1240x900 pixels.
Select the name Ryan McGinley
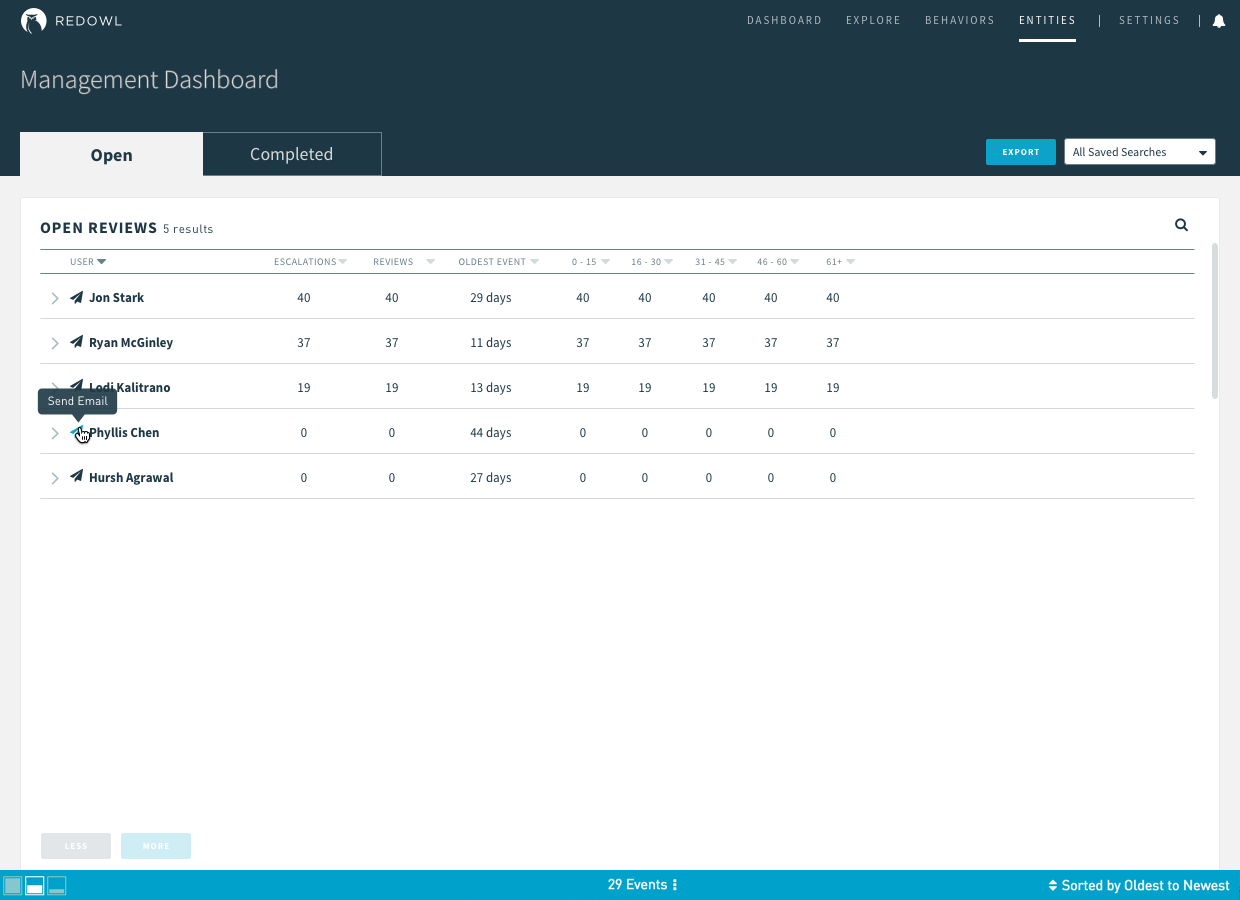pos(131,343)
